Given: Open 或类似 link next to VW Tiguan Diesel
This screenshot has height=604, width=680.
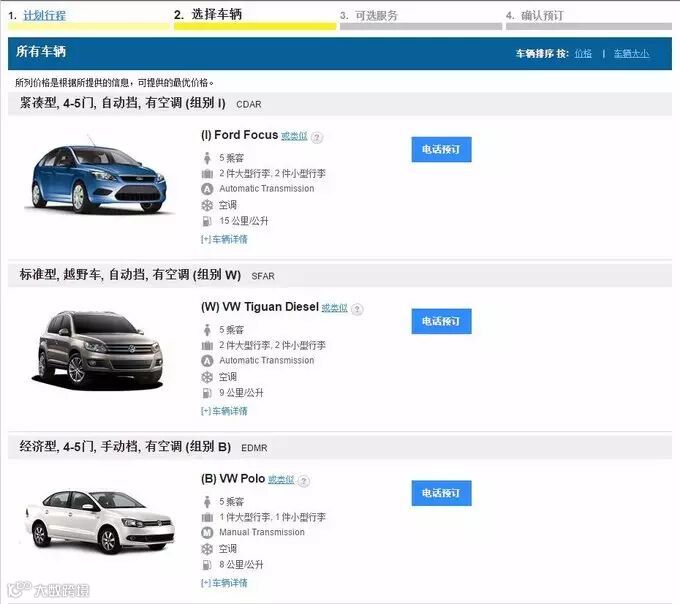Looking at the screenshot, I should [334, 308].
